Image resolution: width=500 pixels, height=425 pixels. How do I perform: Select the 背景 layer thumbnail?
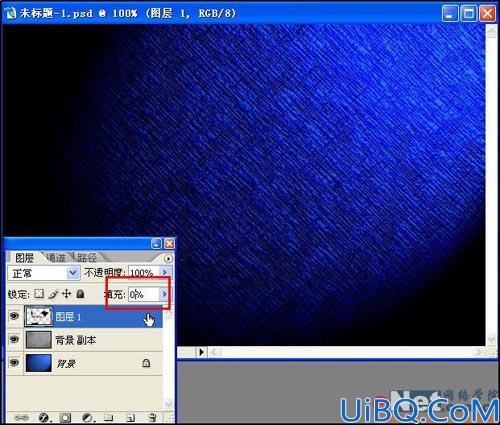coord(39,363)
